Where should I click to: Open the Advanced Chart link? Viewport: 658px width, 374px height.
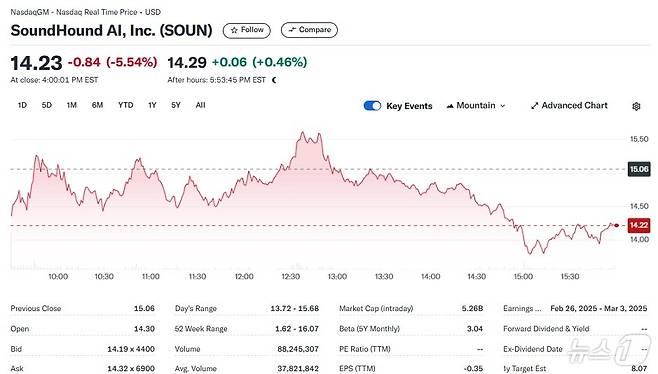(569, 106)
